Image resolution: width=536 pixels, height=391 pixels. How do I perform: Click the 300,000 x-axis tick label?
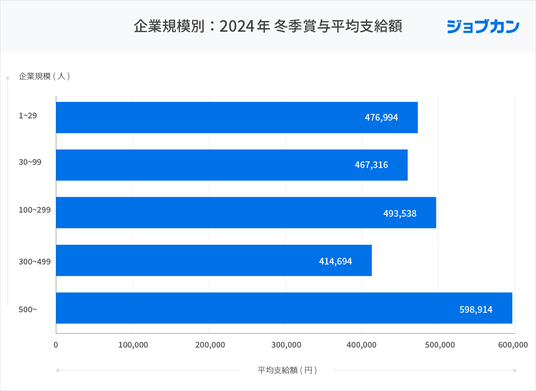coord(286,345)
